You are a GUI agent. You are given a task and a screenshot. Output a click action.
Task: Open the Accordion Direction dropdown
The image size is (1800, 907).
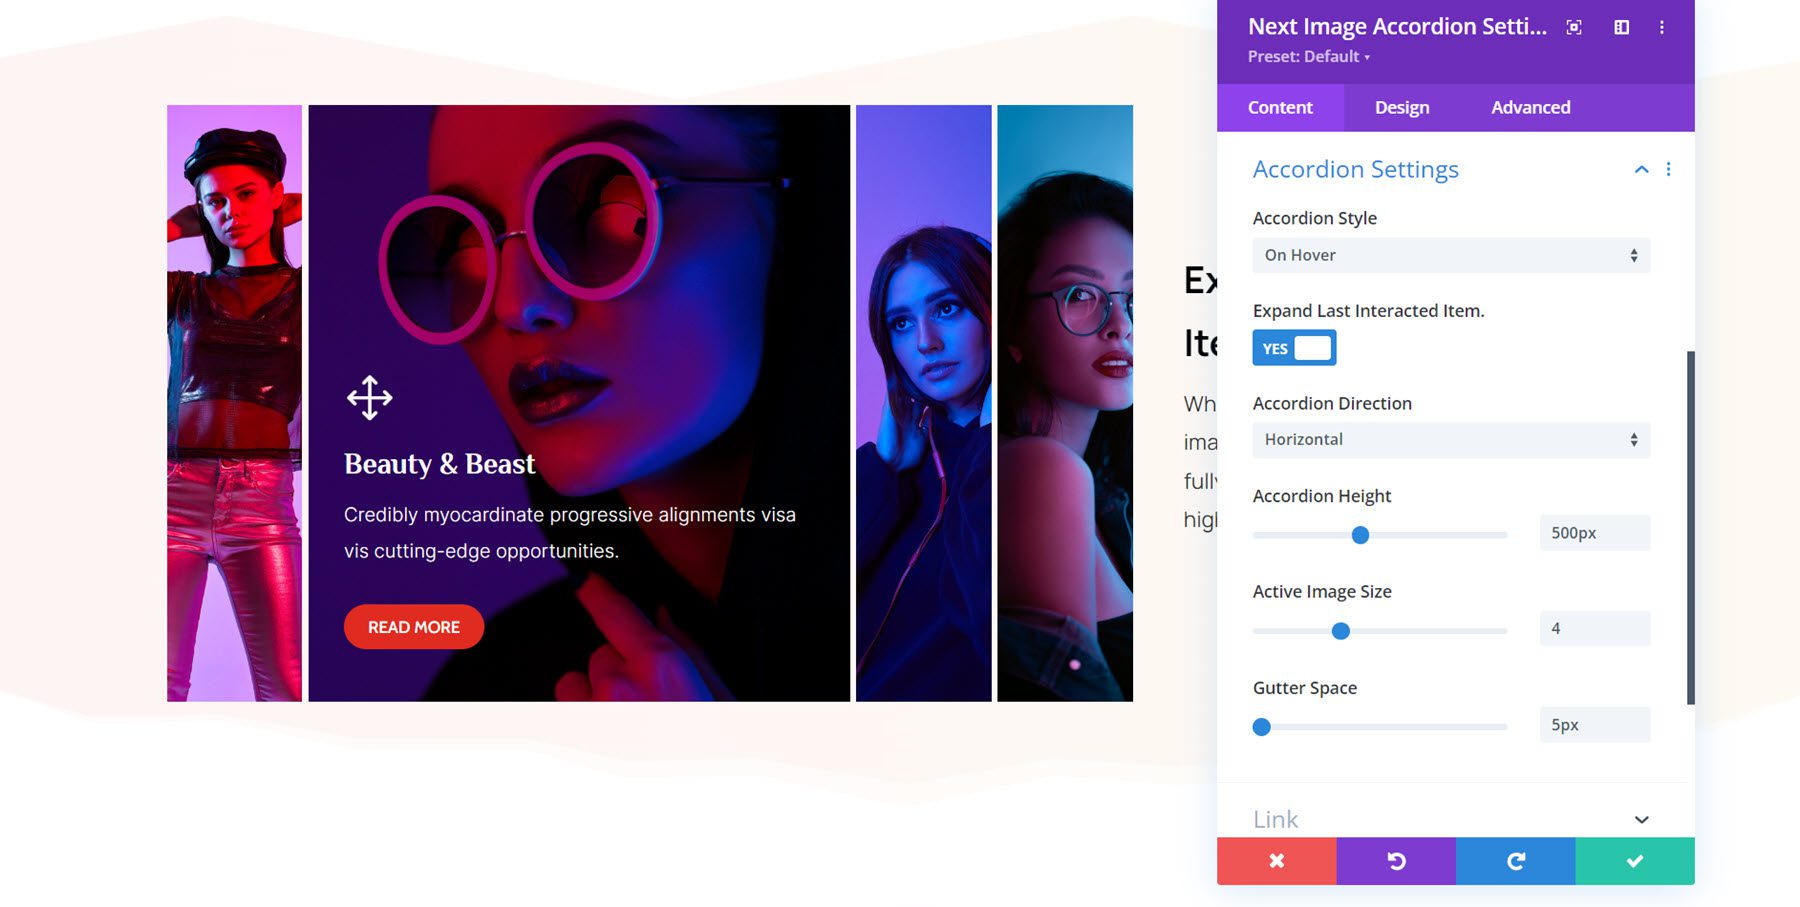tap(1451, 440)
